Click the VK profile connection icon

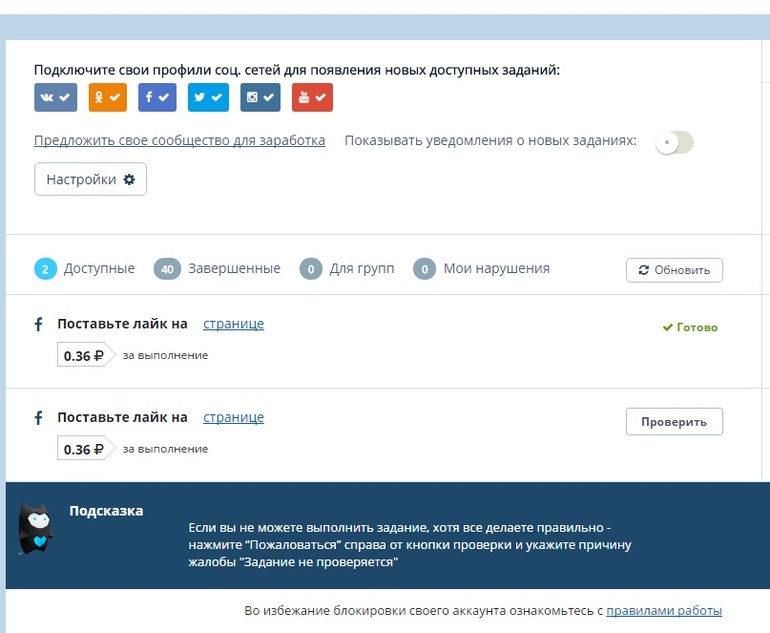click(54, 97)
